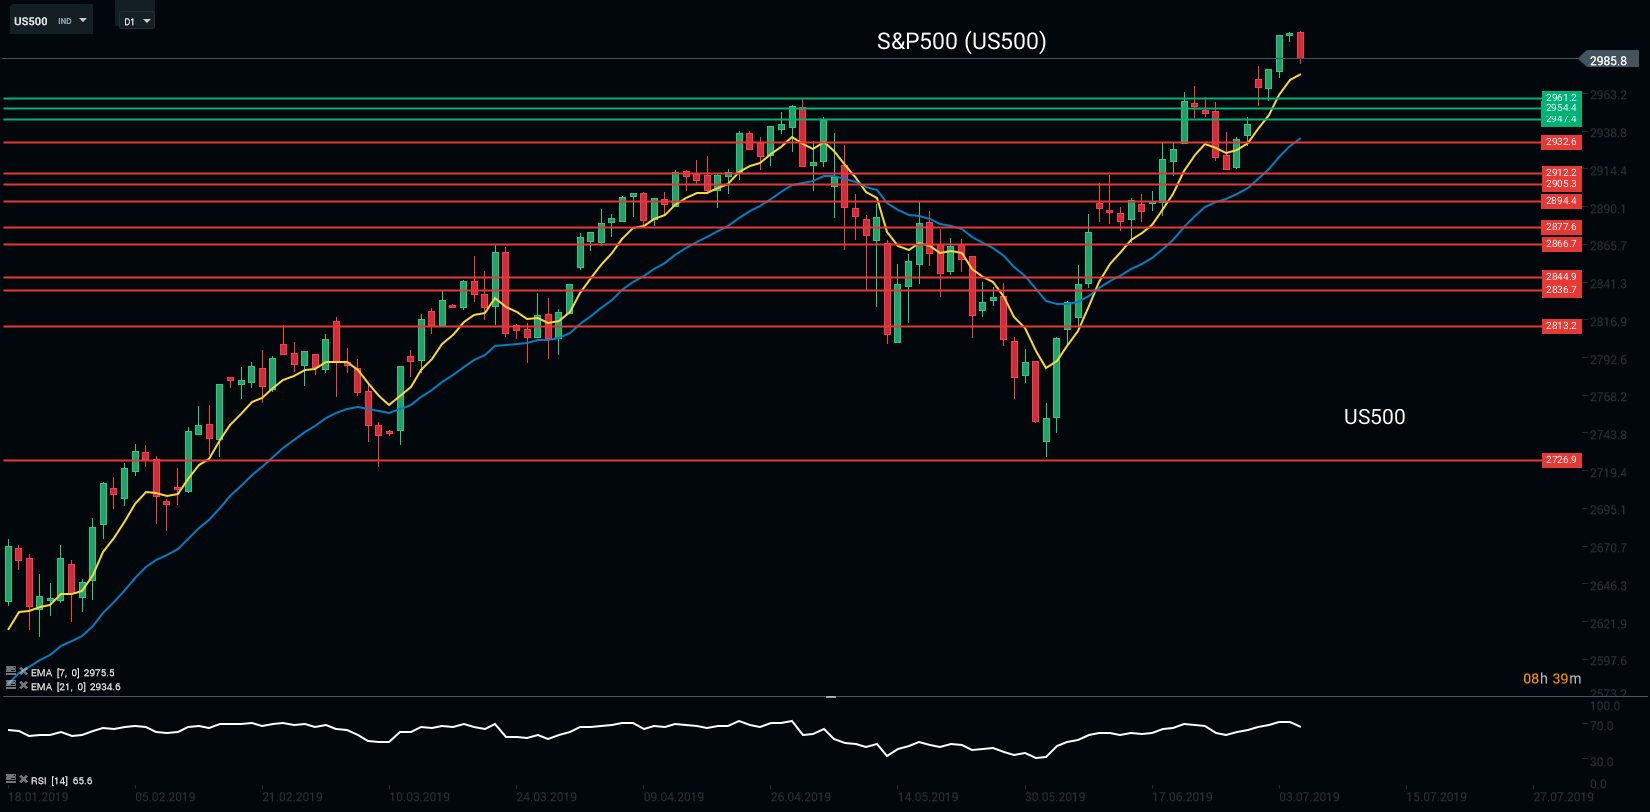Click the S&P500 (US500) chart title
Screen dimensions: 1650x812
point(962,41)
